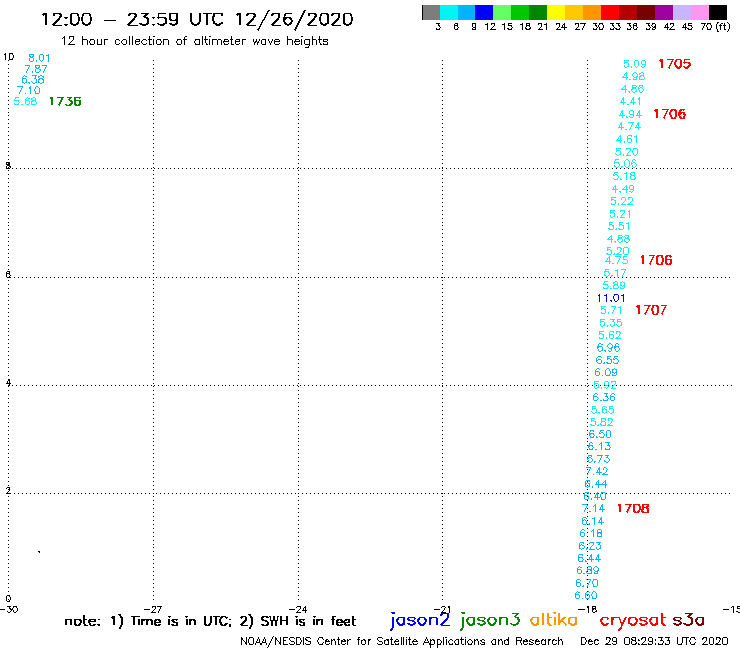
Task: Click the lavender swatch in the color scale
Action: (682, 12)
